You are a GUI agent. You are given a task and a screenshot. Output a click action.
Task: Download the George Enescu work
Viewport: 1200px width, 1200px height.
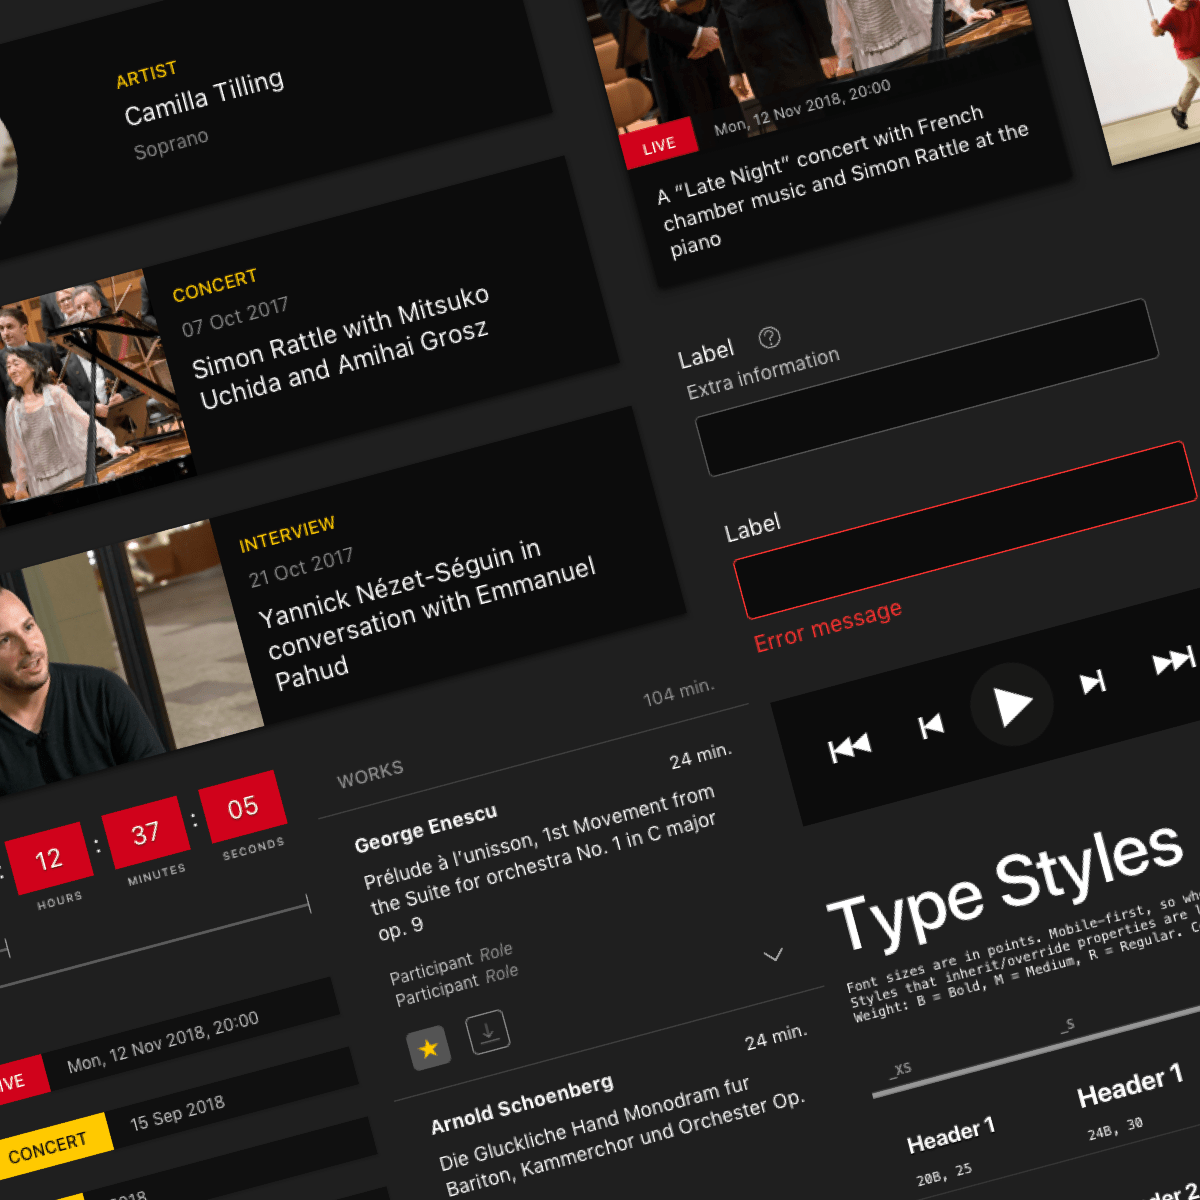pos(489,1031)
